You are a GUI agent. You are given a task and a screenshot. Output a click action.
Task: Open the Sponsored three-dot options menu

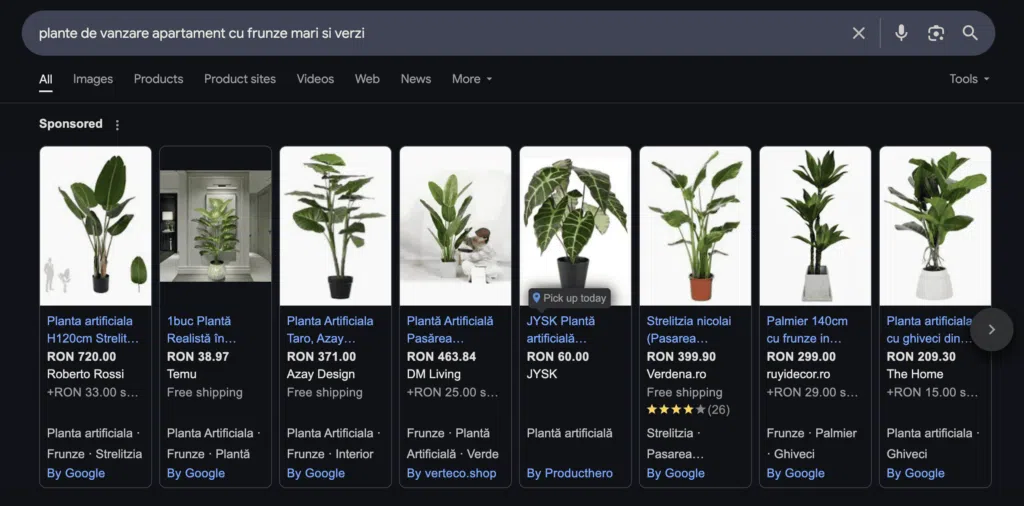tap(117, 125)
